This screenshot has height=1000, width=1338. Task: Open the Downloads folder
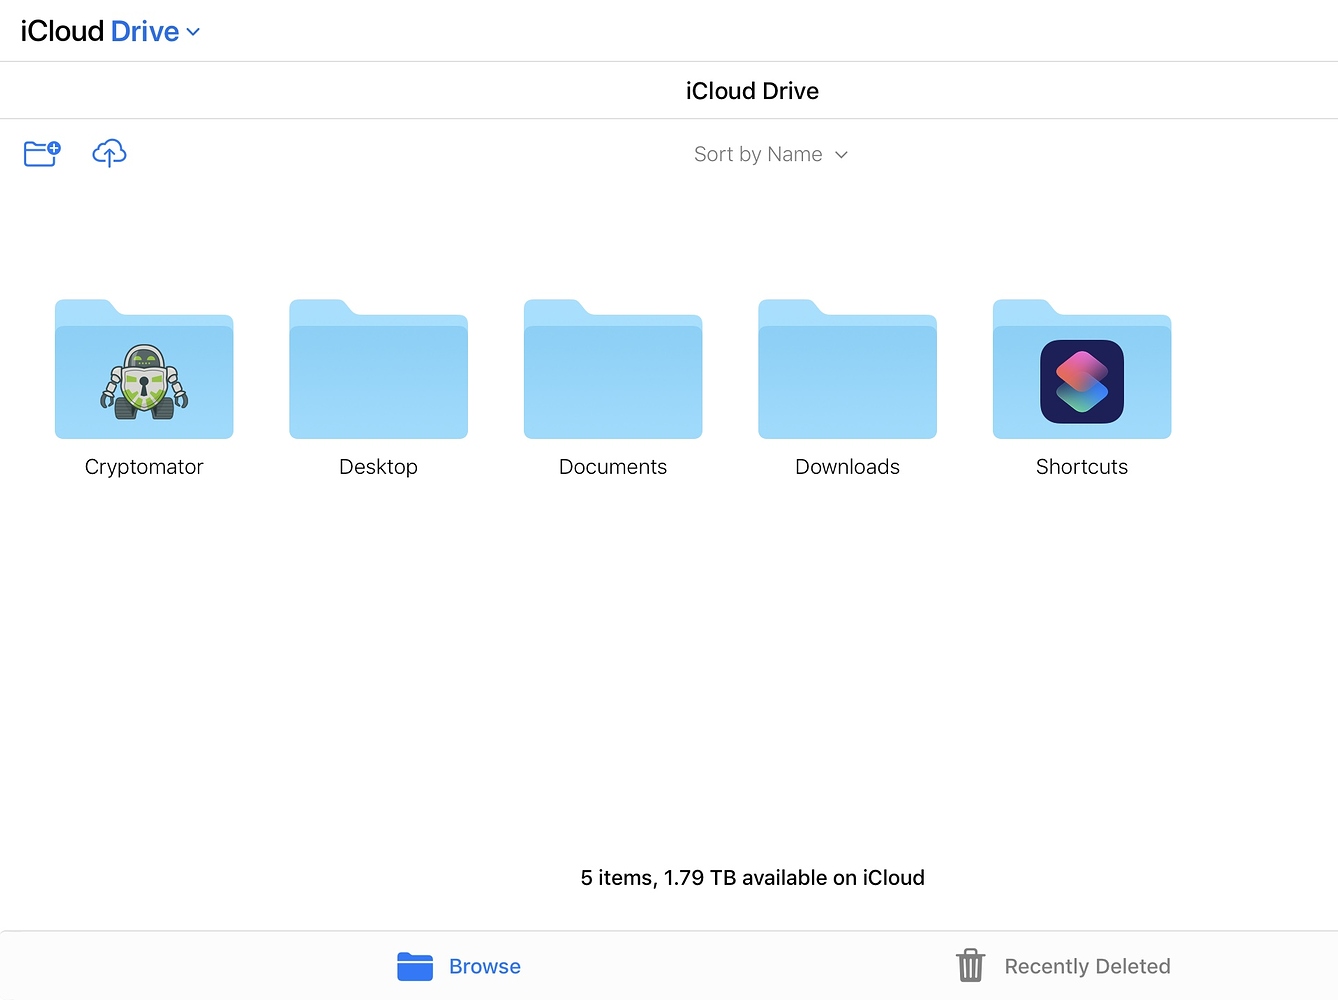tap(847, 369)
